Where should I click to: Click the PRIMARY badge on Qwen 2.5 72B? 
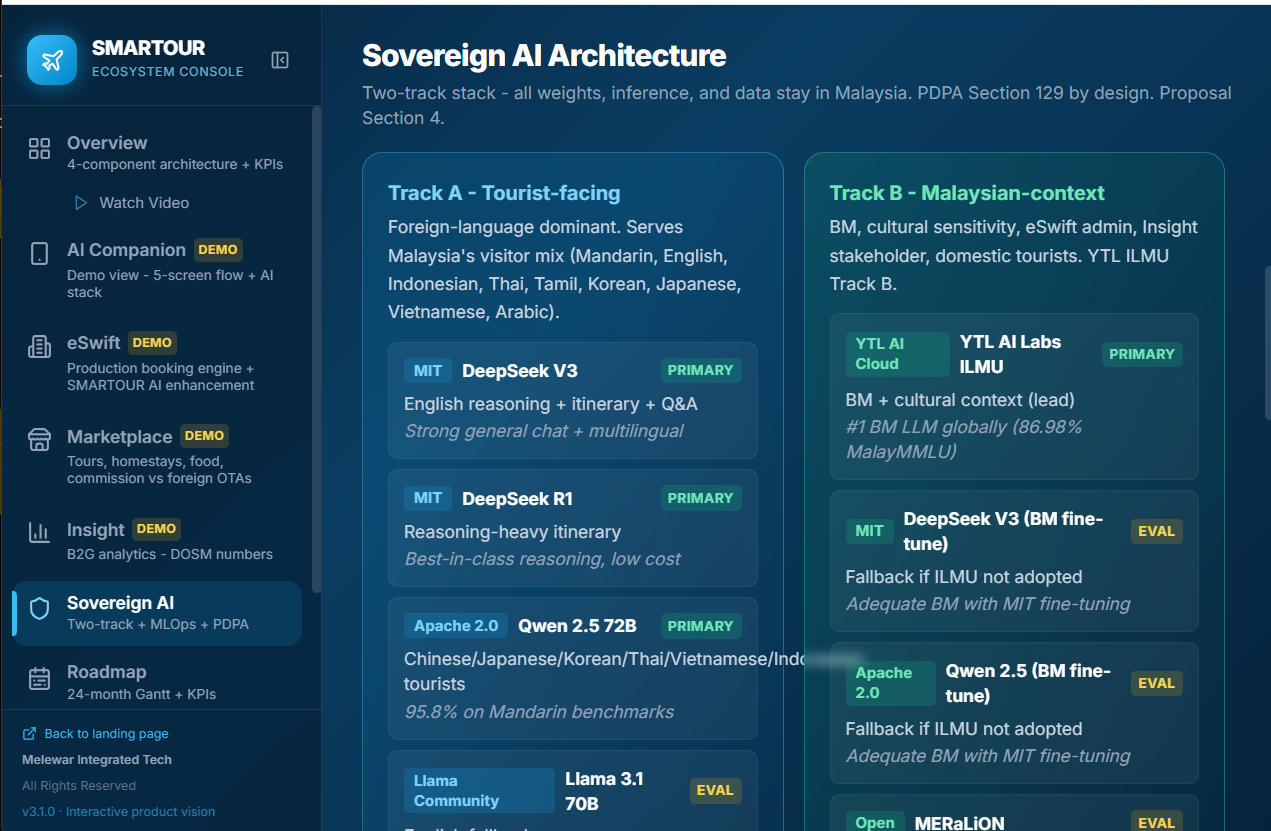point(700,626)
